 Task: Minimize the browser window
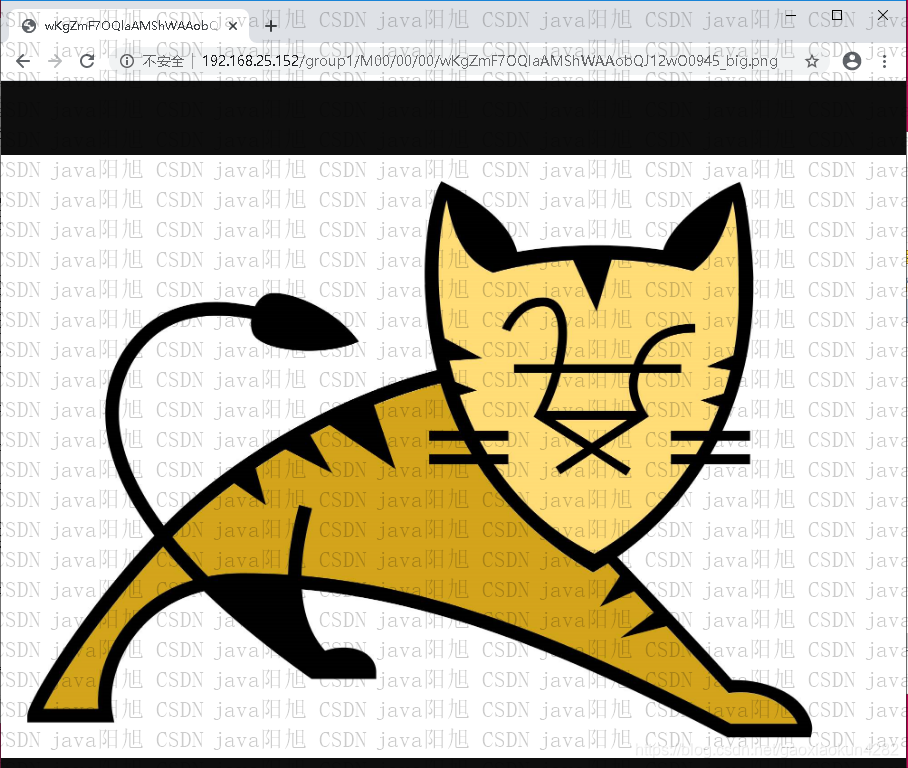point(791,15)
